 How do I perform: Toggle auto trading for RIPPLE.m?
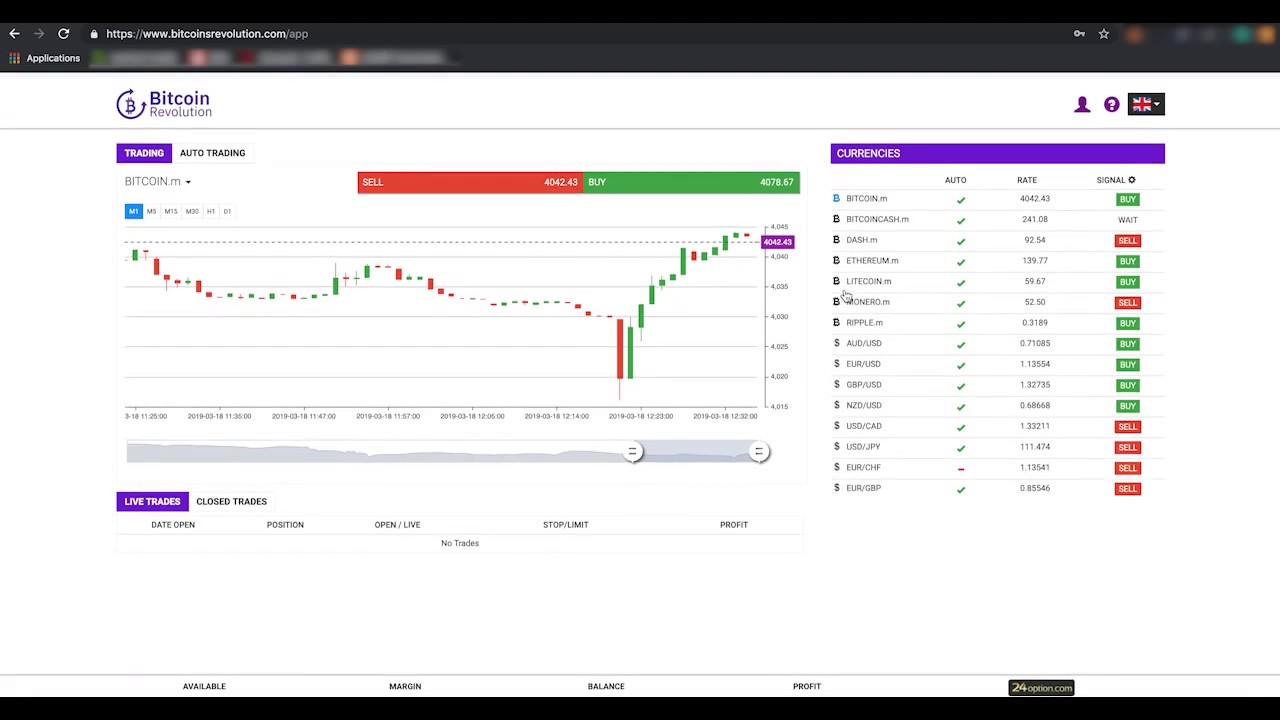pyautogui.click(x=961, y=323)
